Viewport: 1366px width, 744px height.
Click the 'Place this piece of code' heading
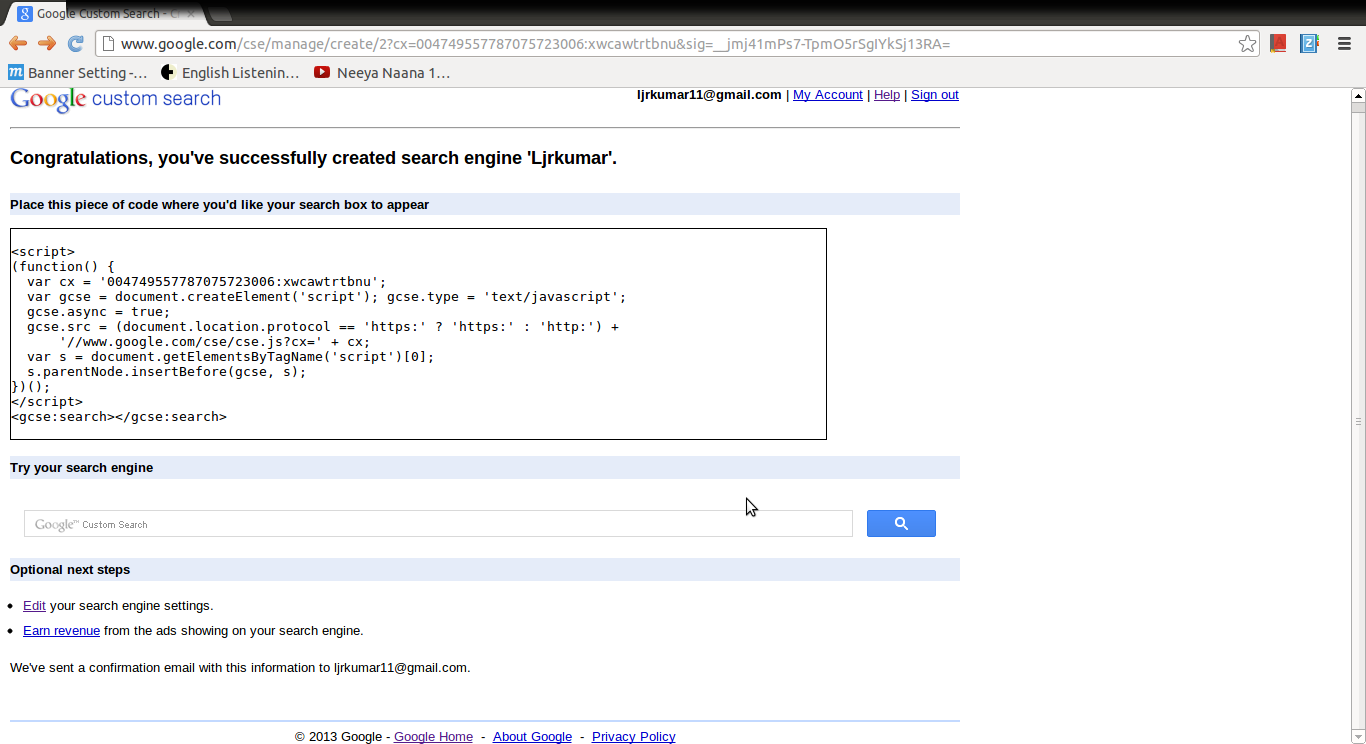click(x=219, y=204)
